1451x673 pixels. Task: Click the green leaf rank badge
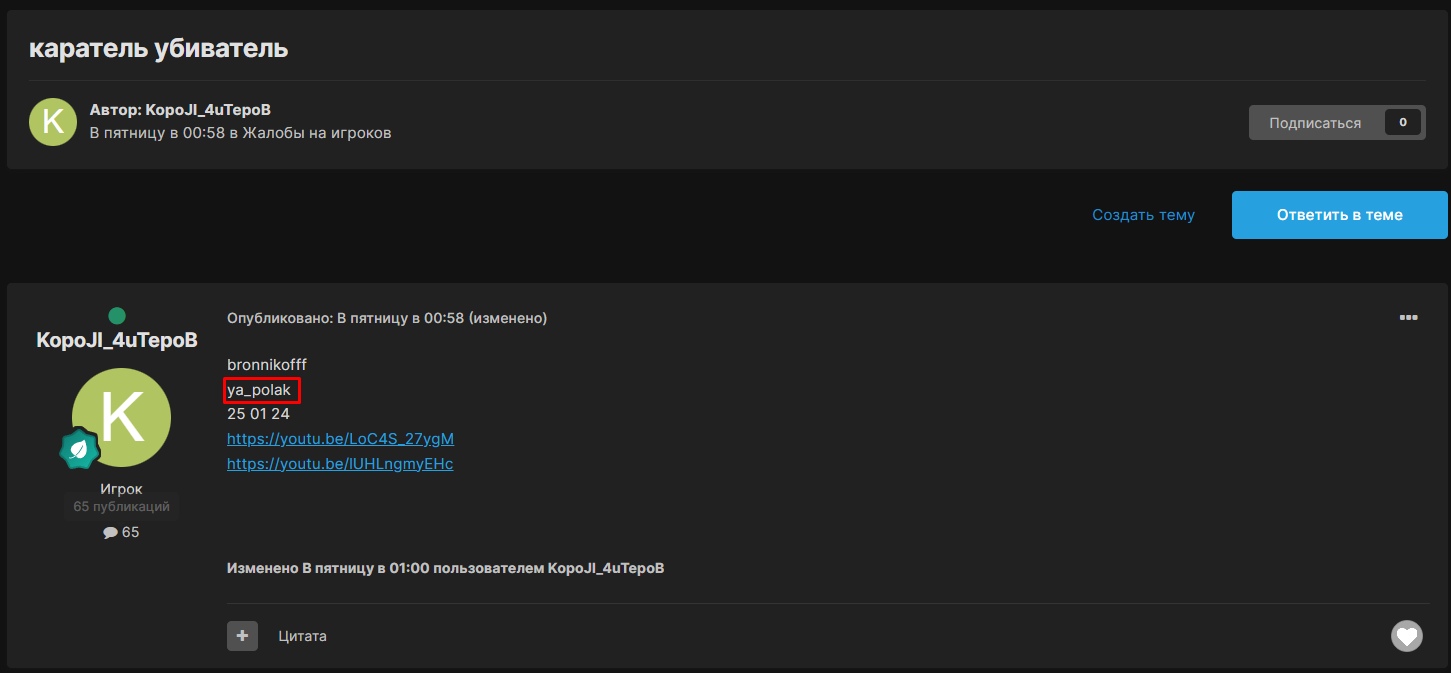pyautogui.click(x=79, y=450)
